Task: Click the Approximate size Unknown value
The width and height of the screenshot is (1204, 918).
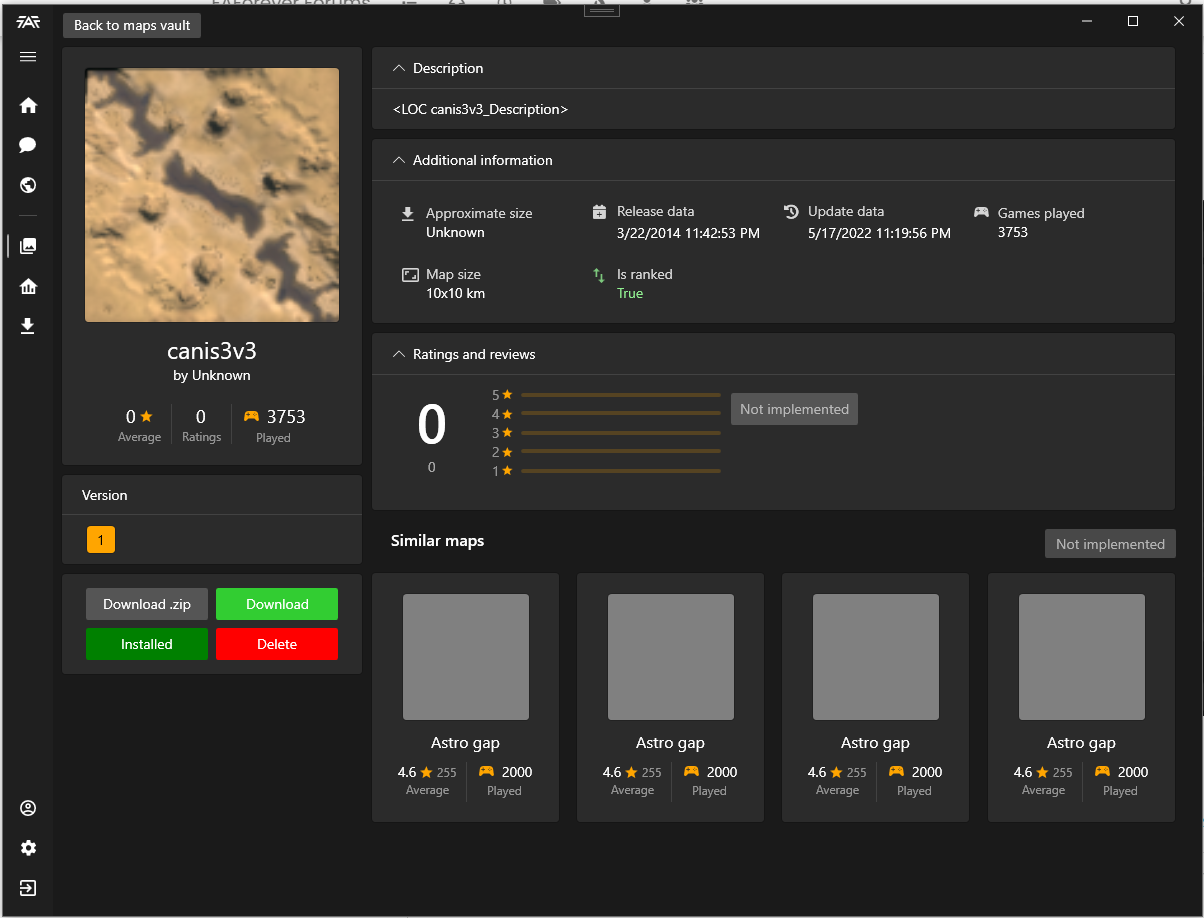Action: tap(455, 233)
